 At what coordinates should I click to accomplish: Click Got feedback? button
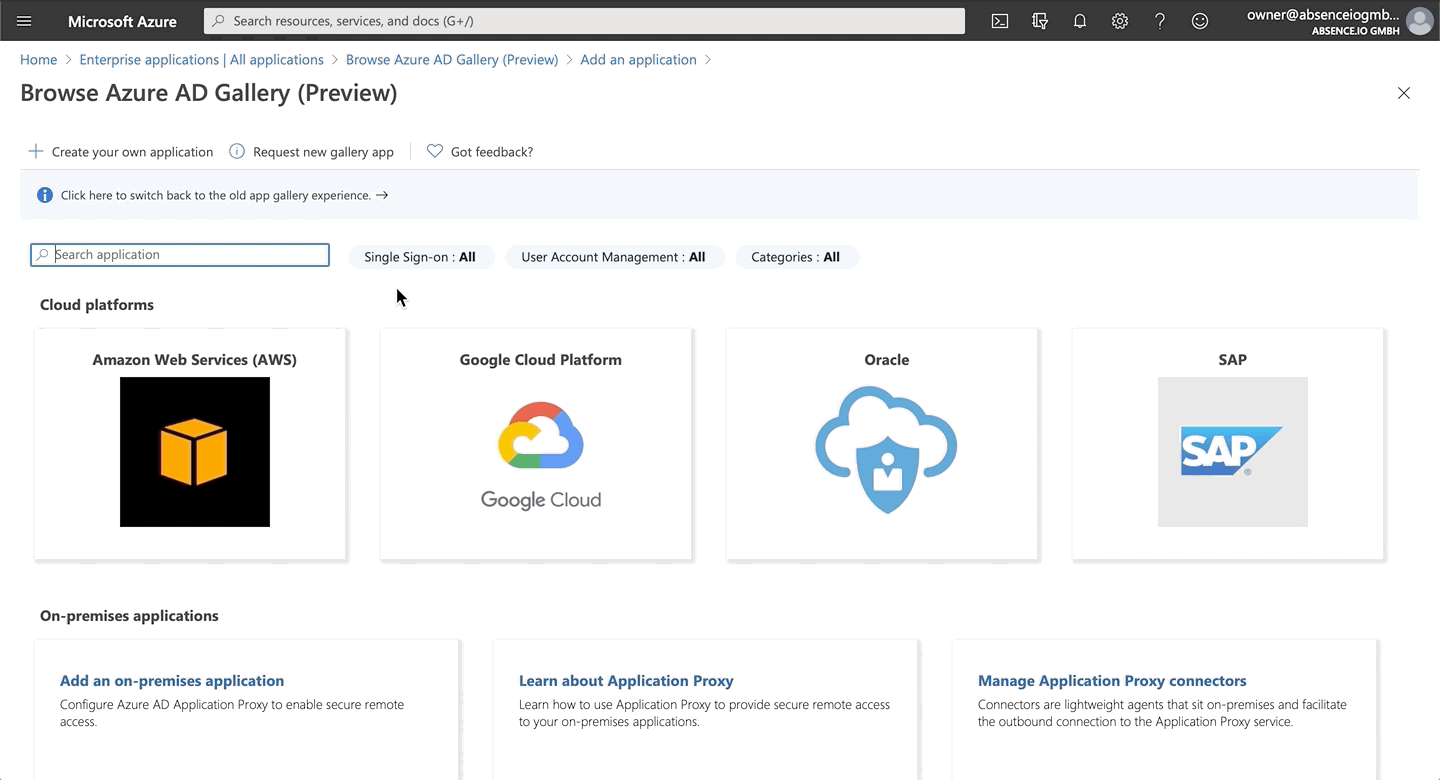click(x=480, y=152)
